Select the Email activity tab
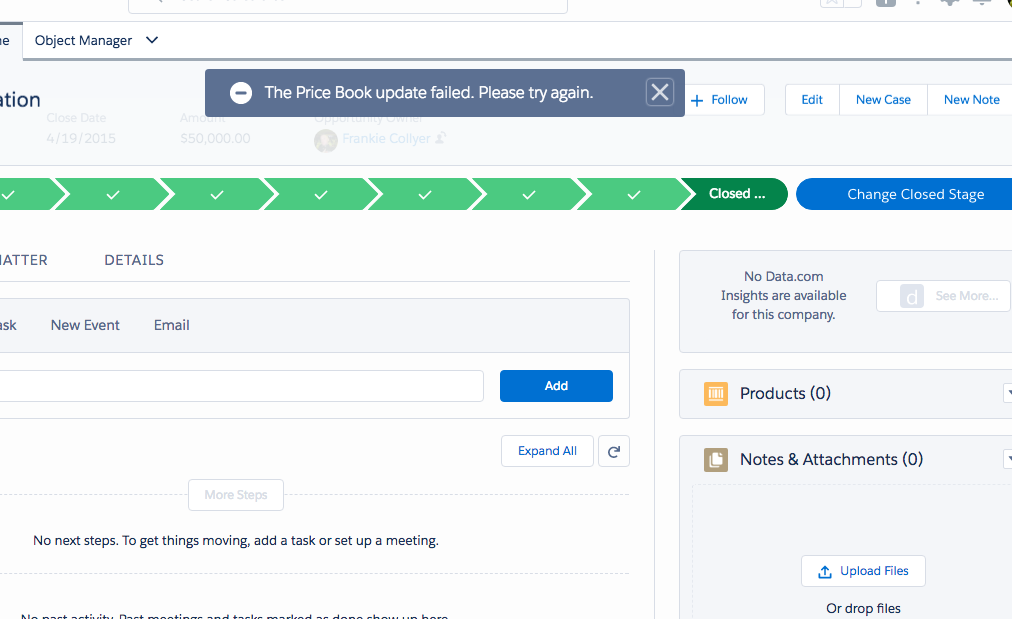Viewport: 1012px width, 619px height. [171, 325]
